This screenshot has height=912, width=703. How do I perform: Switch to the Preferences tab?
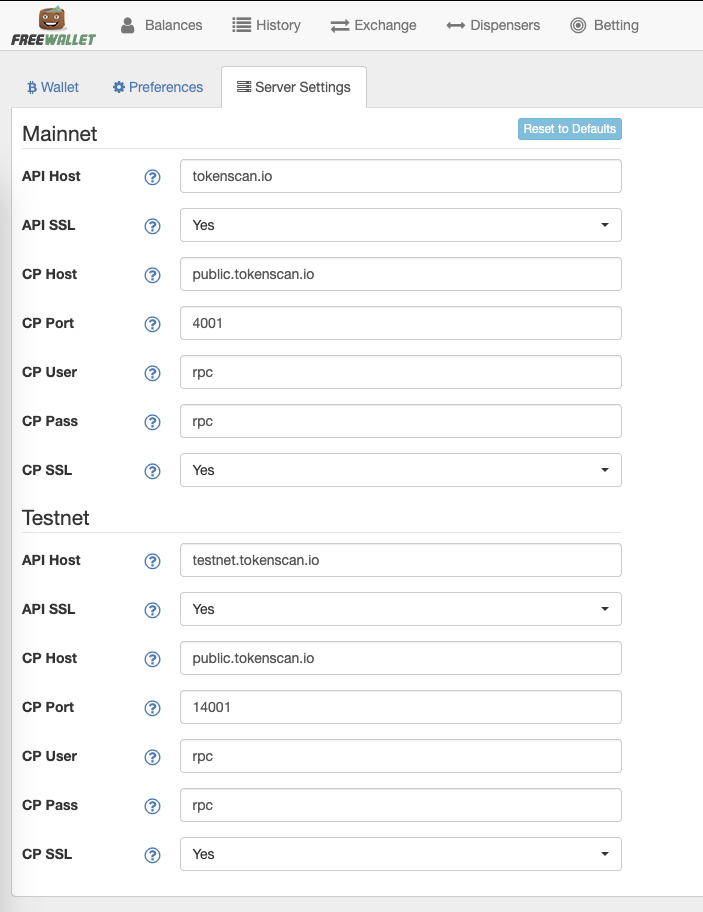coord(158,87)
